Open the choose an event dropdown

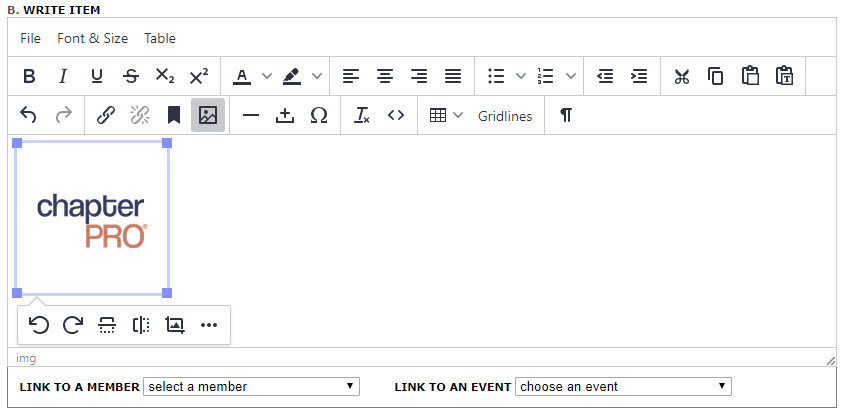coord(623,386)
